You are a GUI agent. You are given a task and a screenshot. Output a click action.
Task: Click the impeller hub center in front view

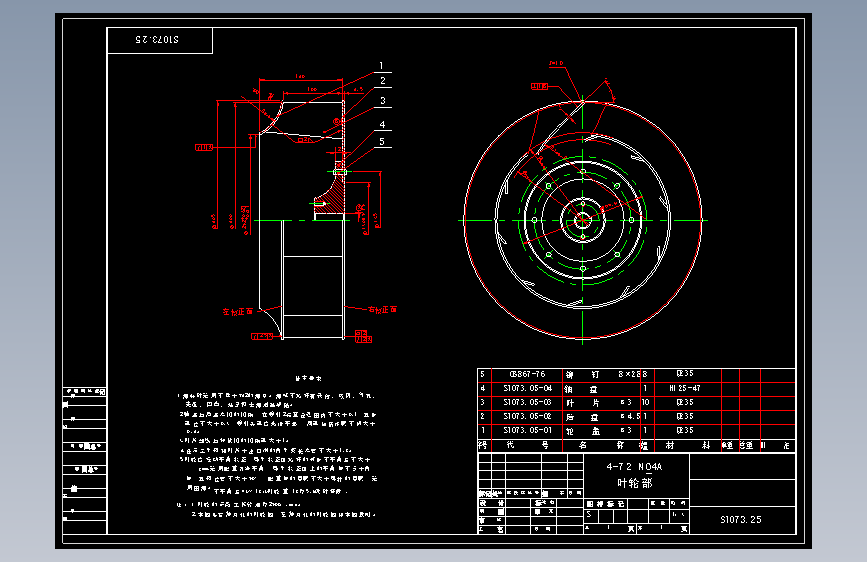[x=582, y=220]
